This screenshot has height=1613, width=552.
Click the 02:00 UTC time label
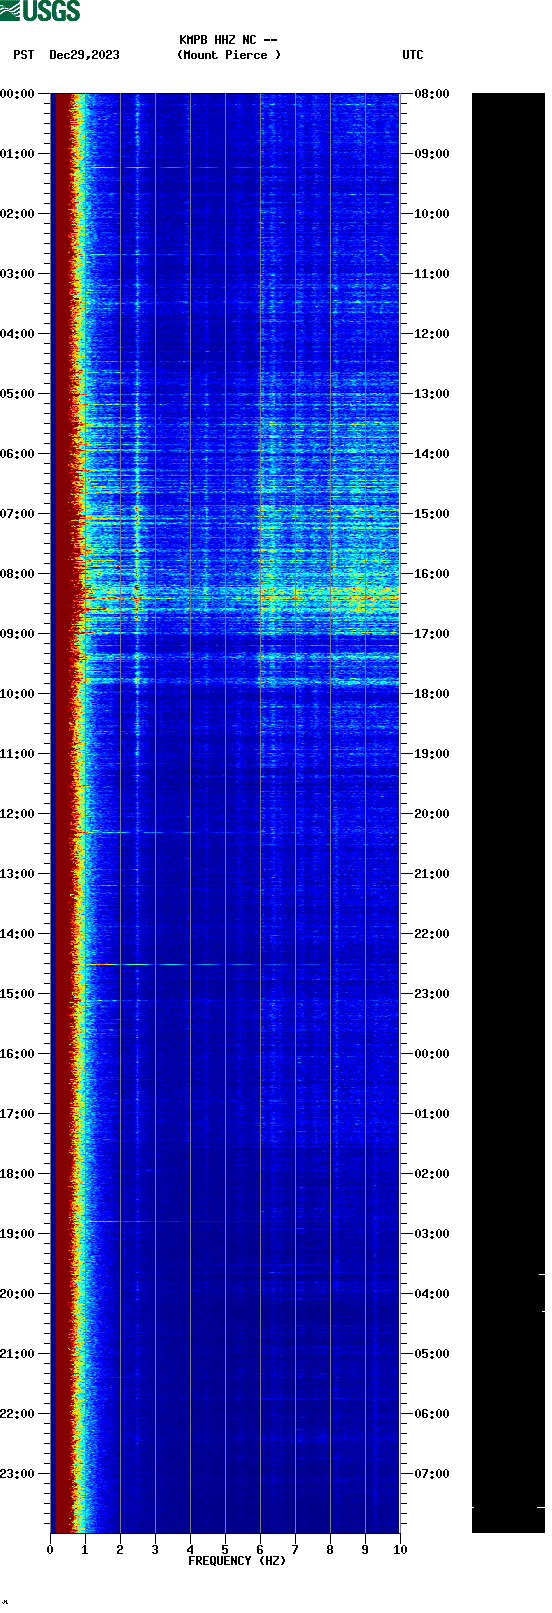[432, 1174]
